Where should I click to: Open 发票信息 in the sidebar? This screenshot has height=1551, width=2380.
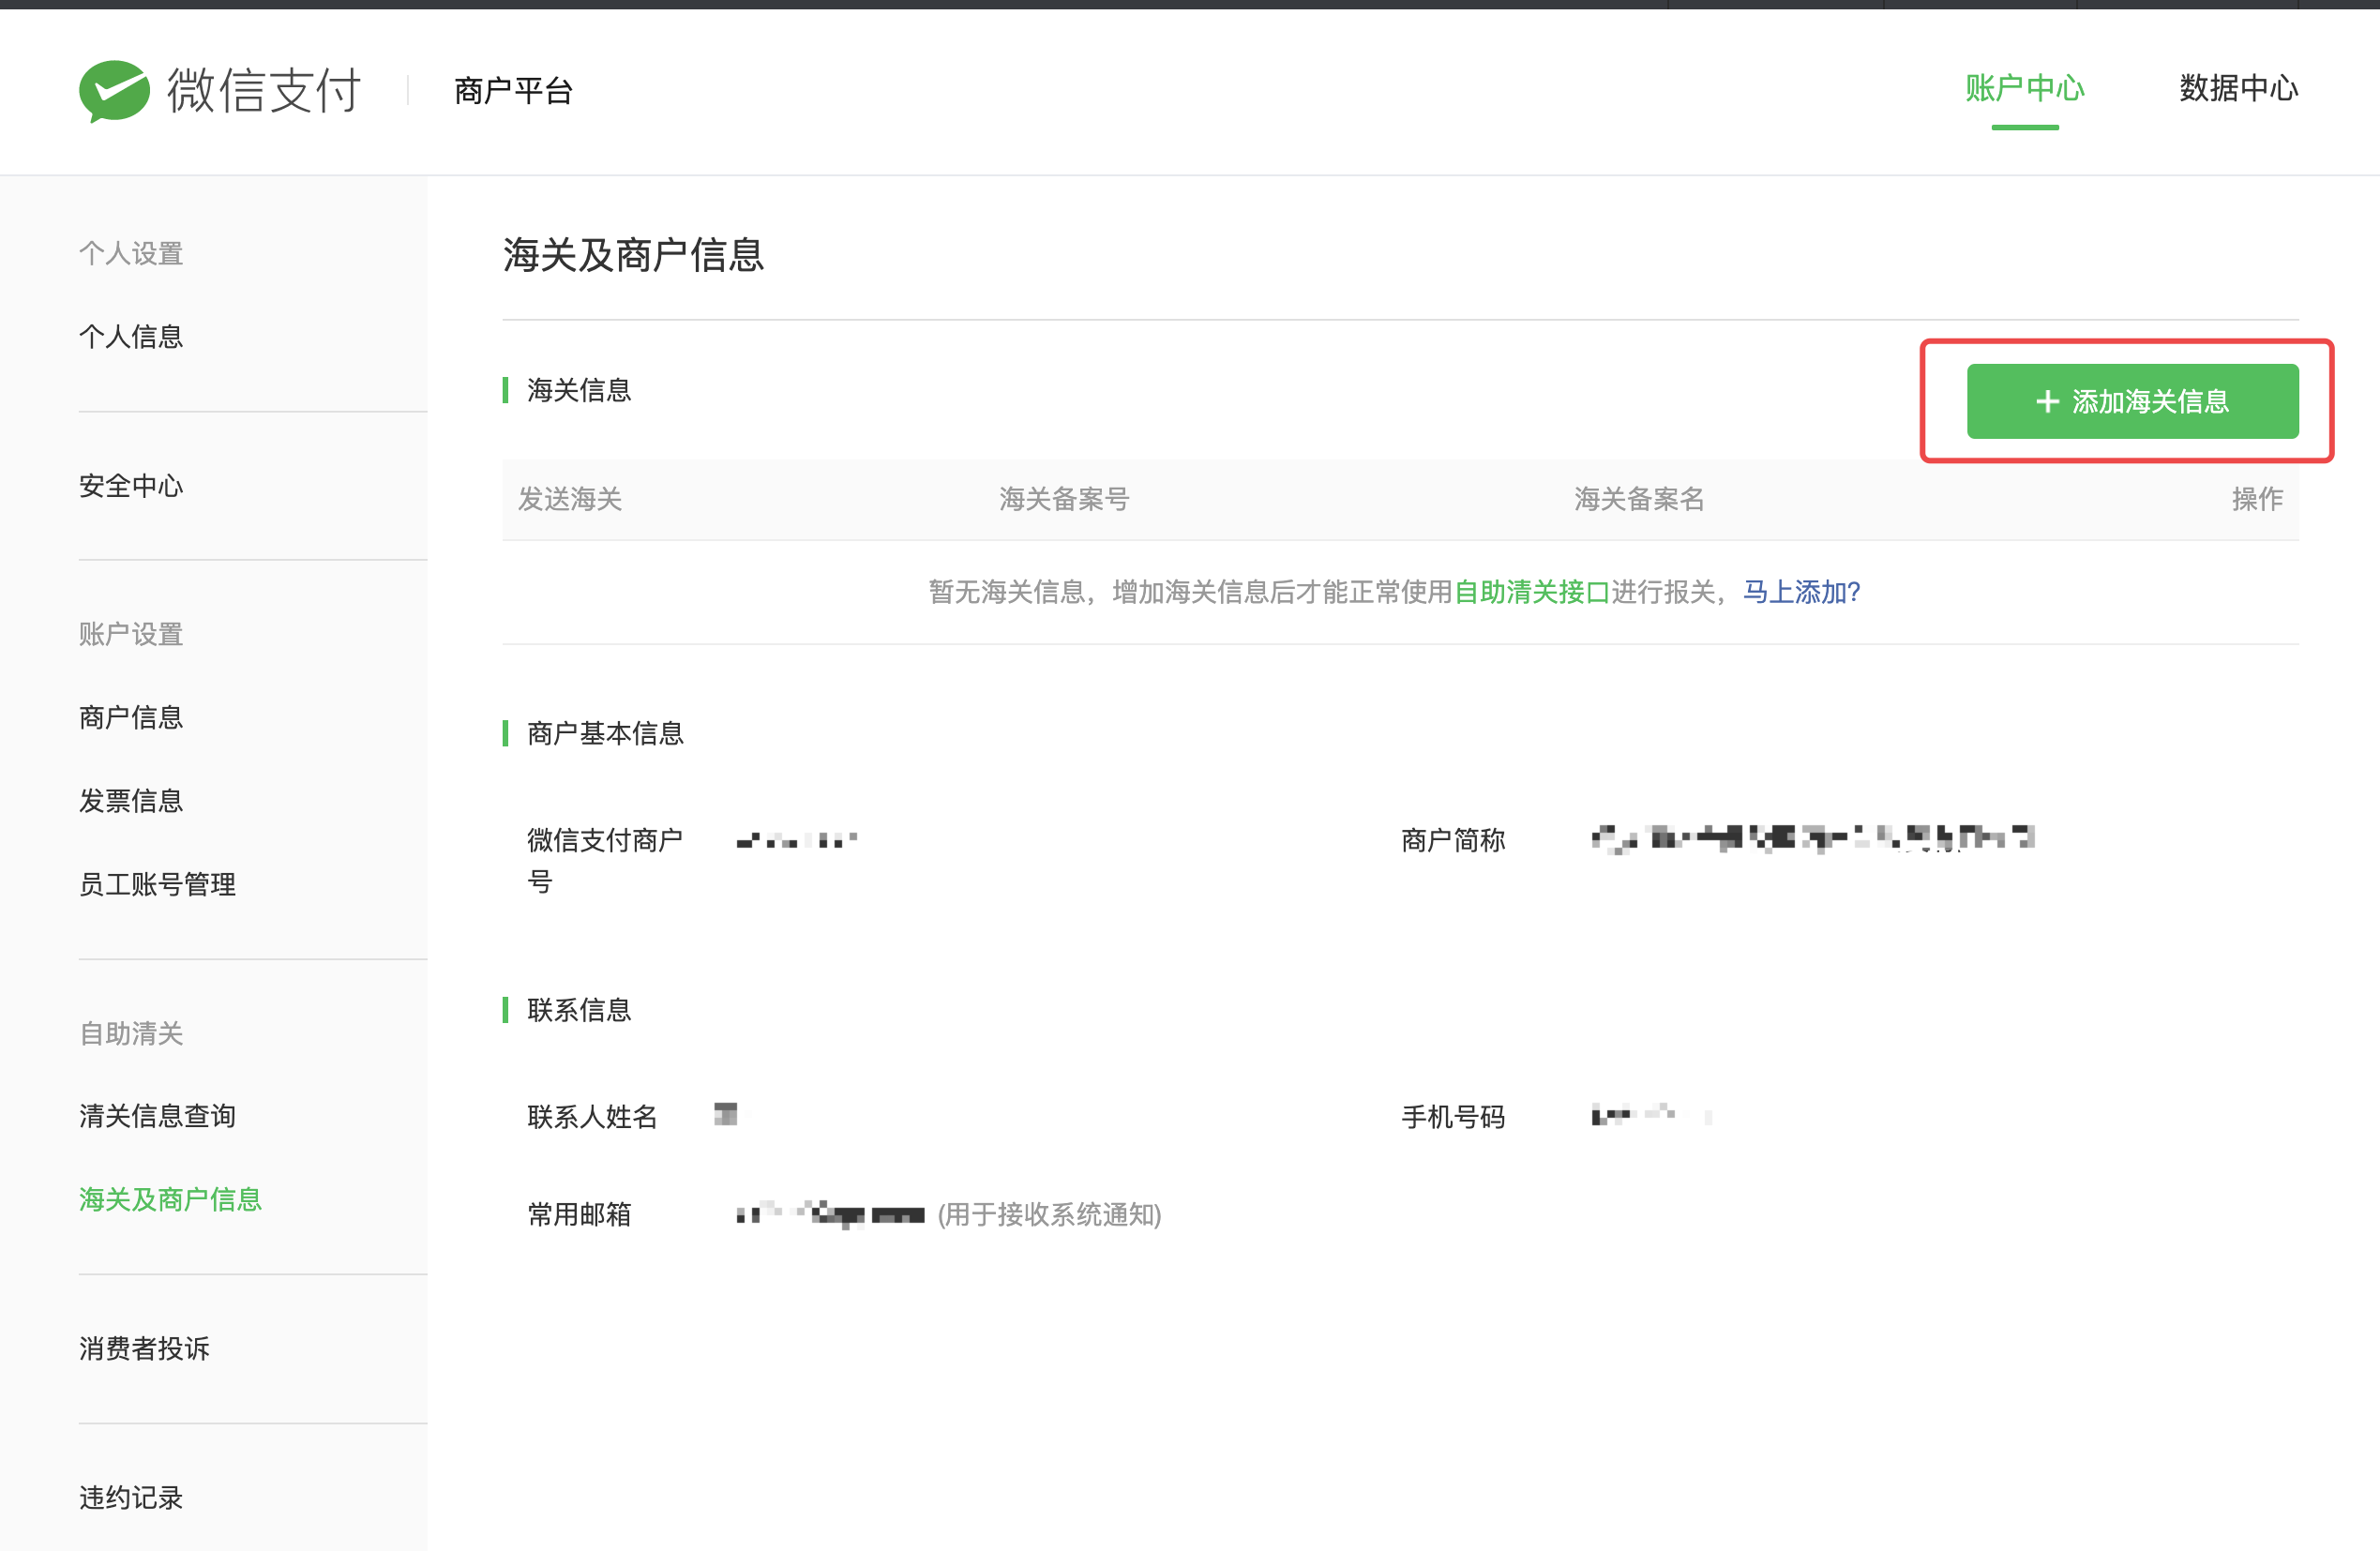click(x=131, y=800)
